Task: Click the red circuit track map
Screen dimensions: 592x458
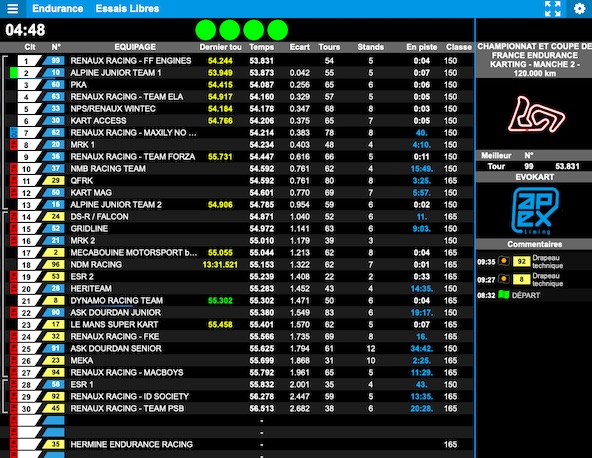Action: pyautogui.click(x=535, y=115)
